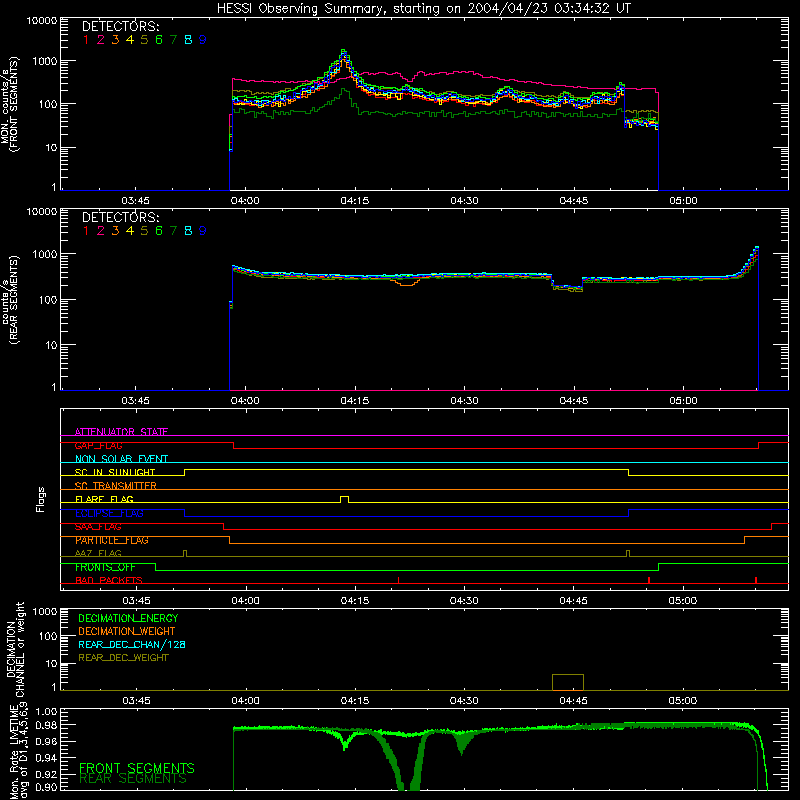Click the DECIMATION_WEIGHT legend entry
Viewport: 800px width, 800px height.
click(x=127, y=631)
